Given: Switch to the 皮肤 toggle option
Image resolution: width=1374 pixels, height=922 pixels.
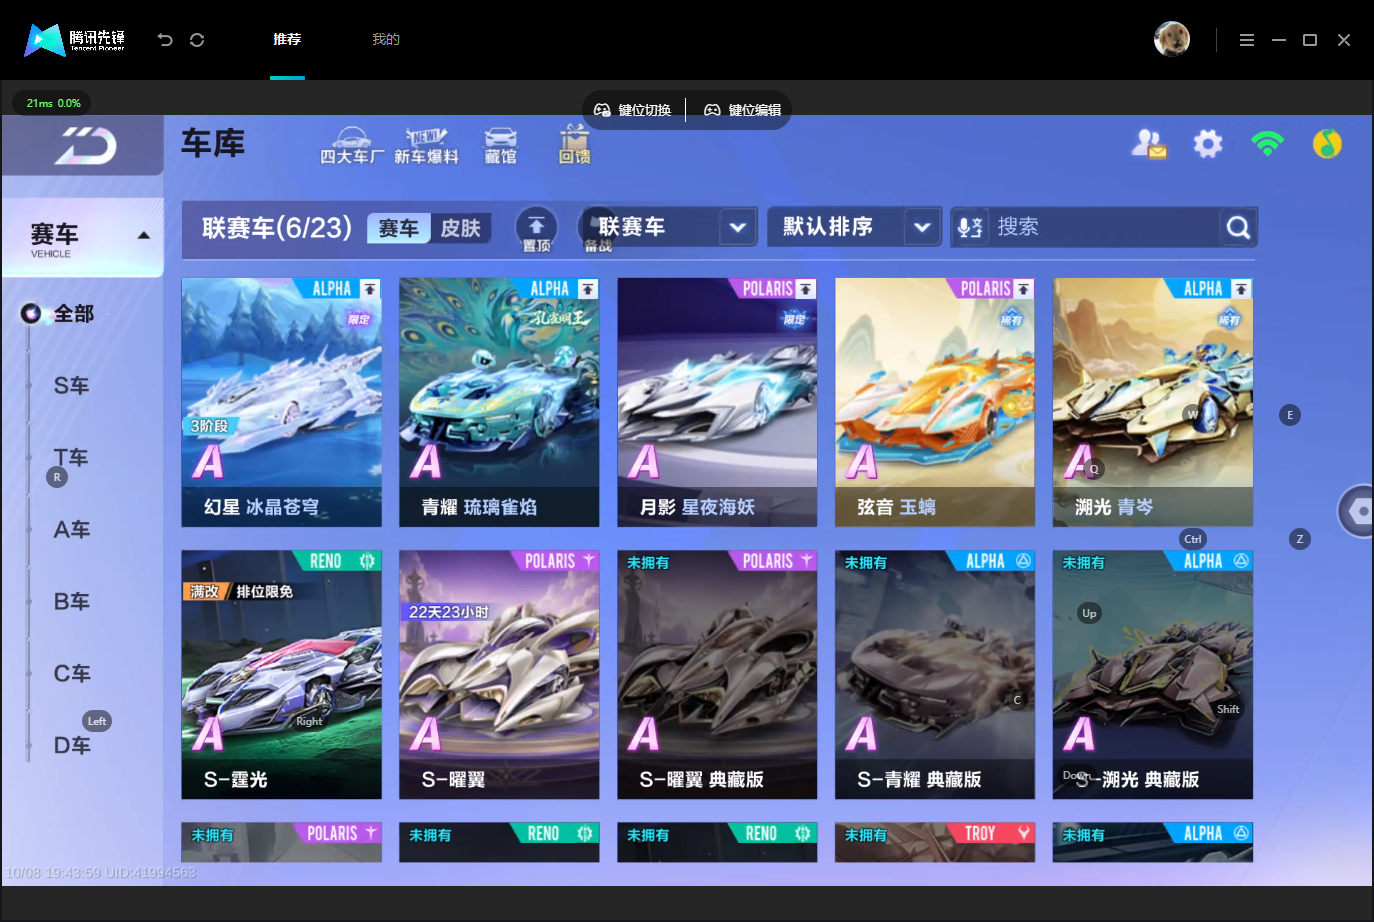Looking at the screenshot, I should coord(461,228).
